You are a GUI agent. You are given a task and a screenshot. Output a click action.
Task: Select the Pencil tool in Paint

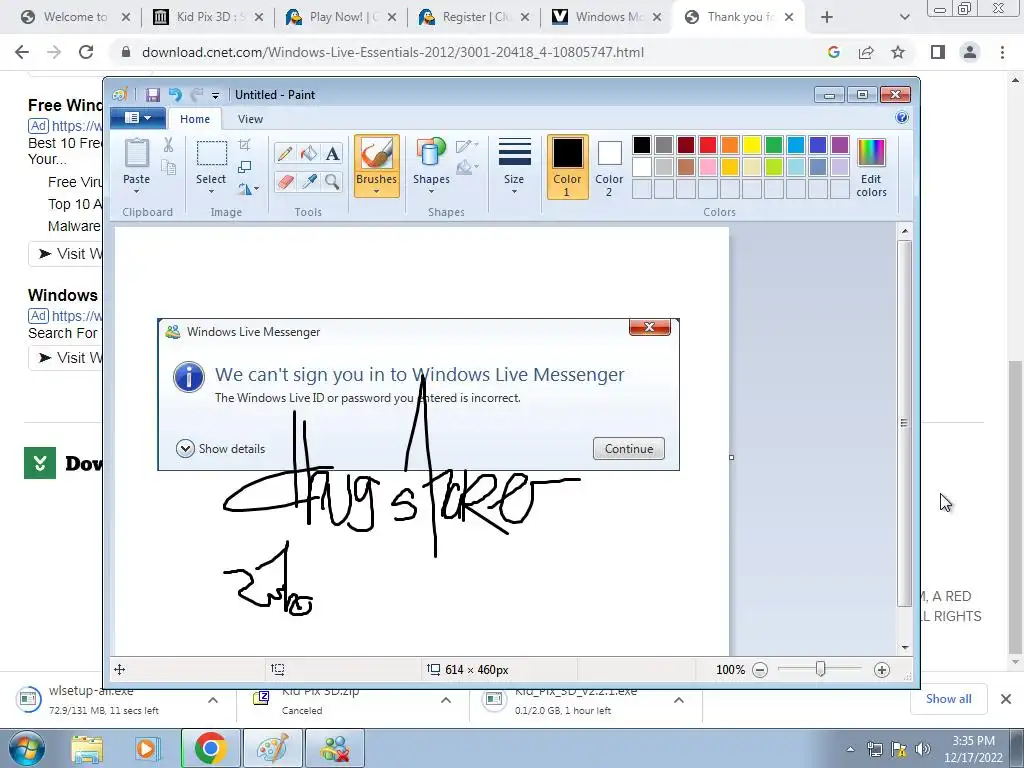285,153
